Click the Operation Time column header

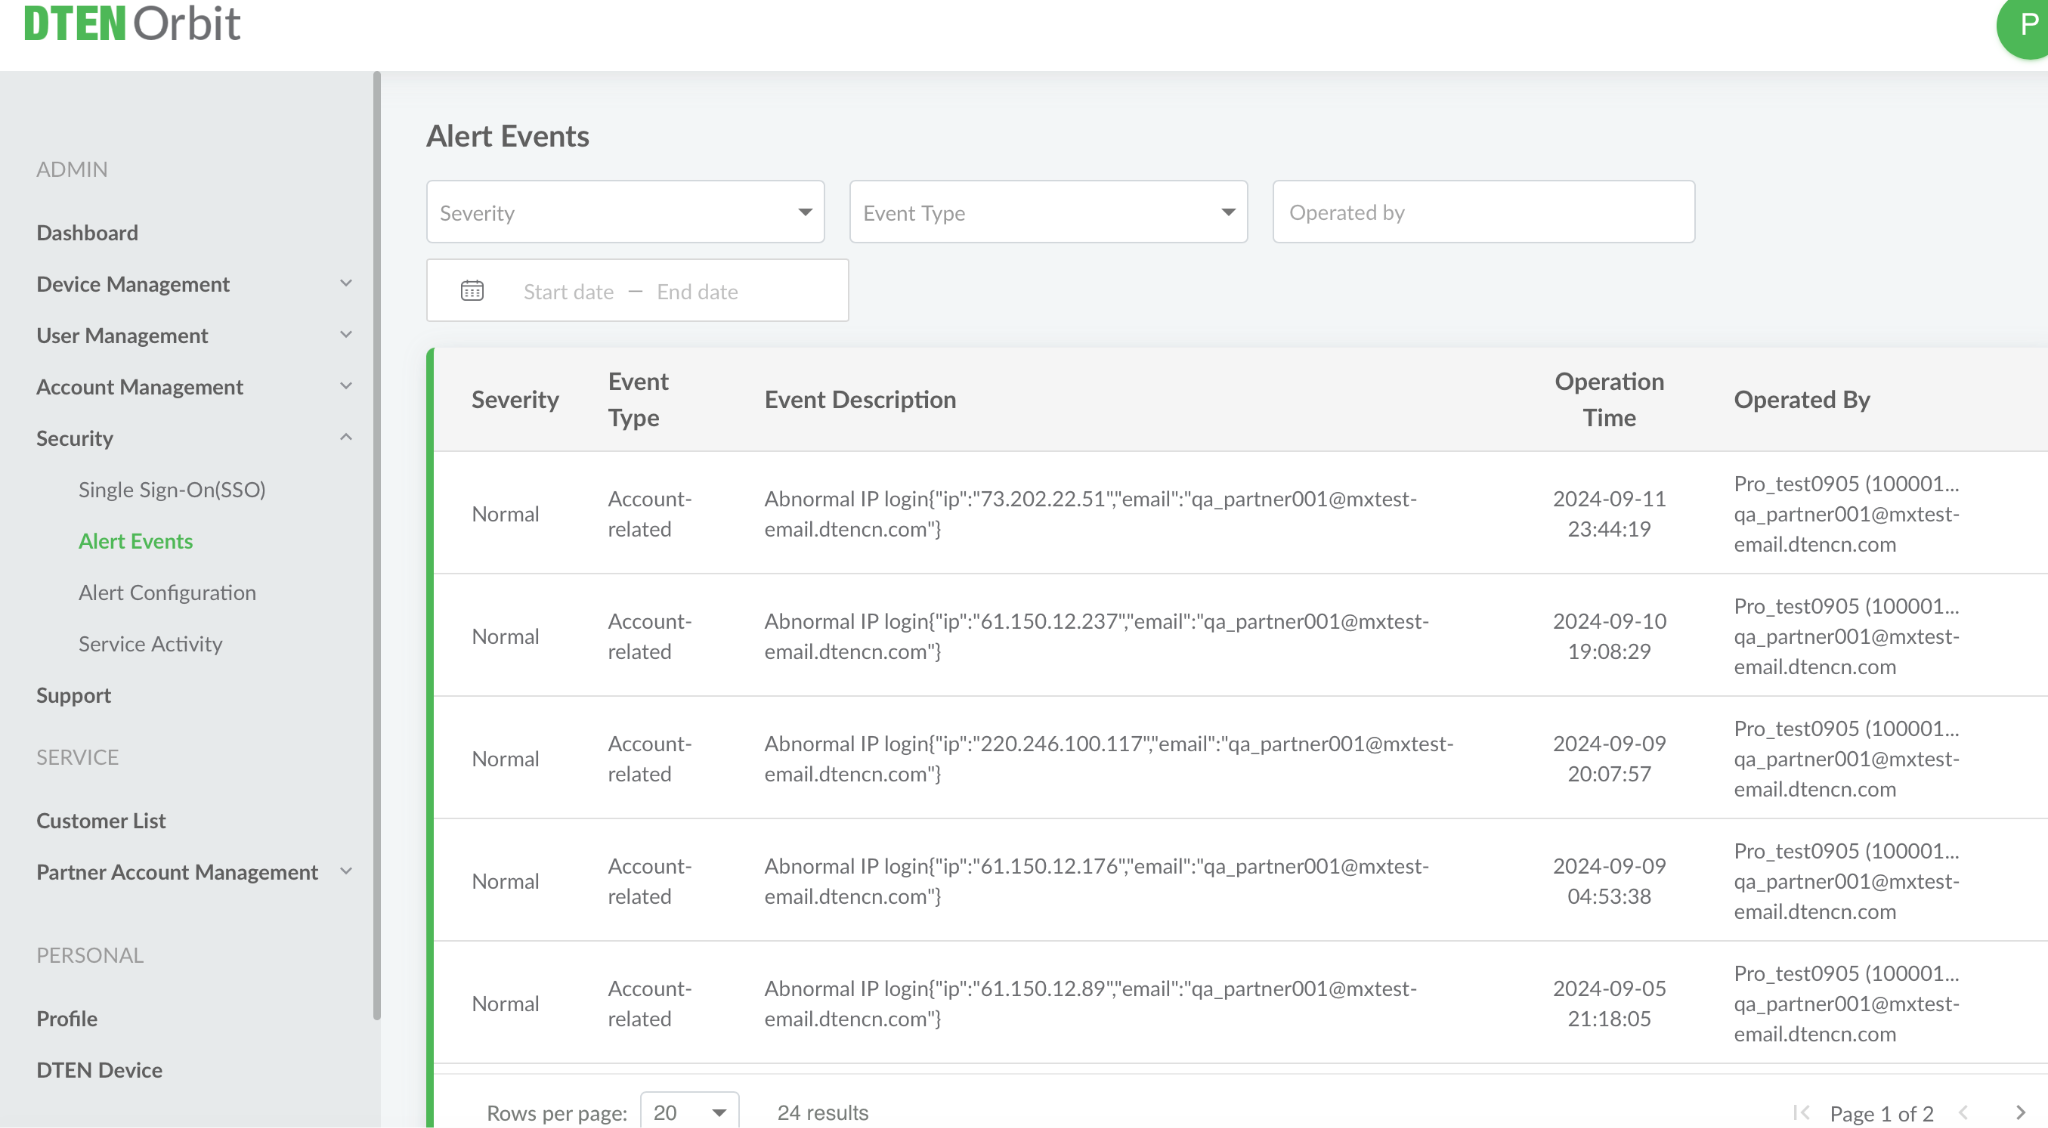pyautogui.click(x=1609, y=400)
